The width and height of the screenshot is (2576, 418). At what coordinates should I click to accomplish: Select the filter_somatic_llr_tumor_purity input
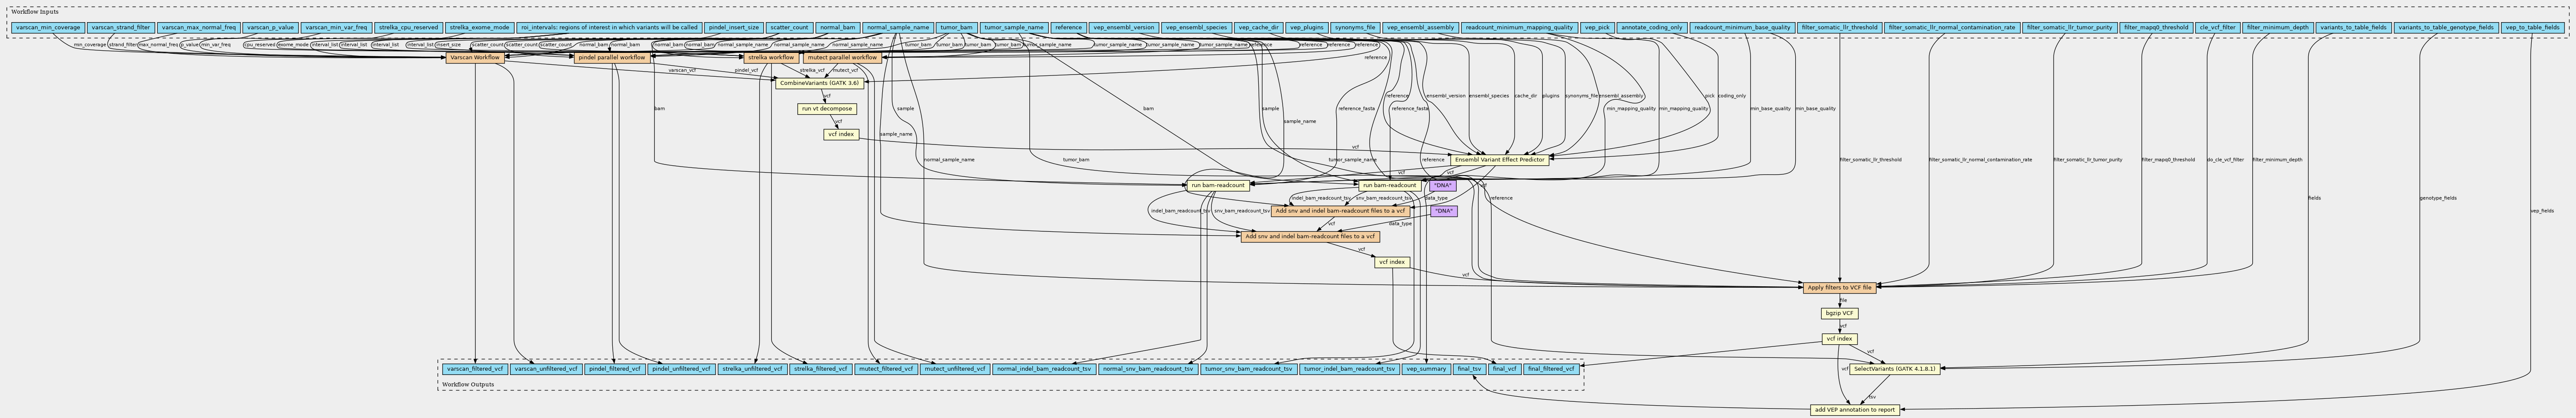[2066, 27]
